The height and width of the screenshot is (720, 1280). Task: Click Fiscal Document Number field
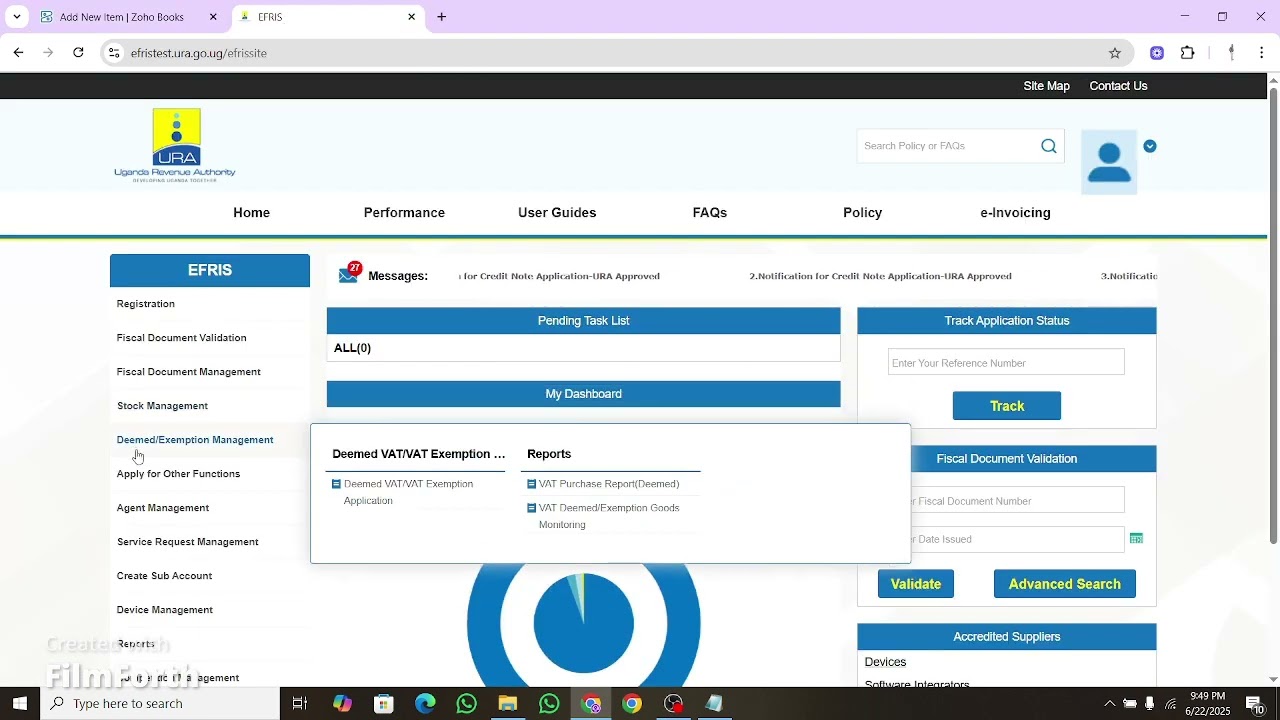coord(1018,501)
